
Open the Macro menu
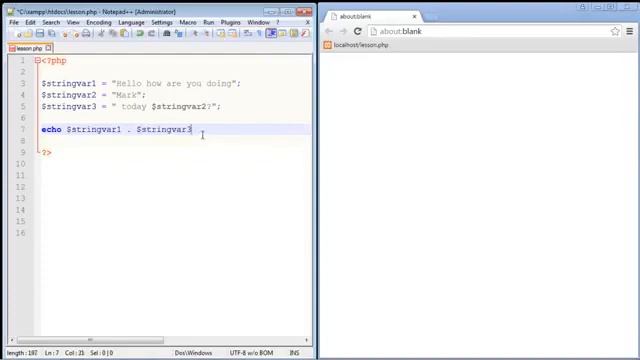(x=188, y=22)
